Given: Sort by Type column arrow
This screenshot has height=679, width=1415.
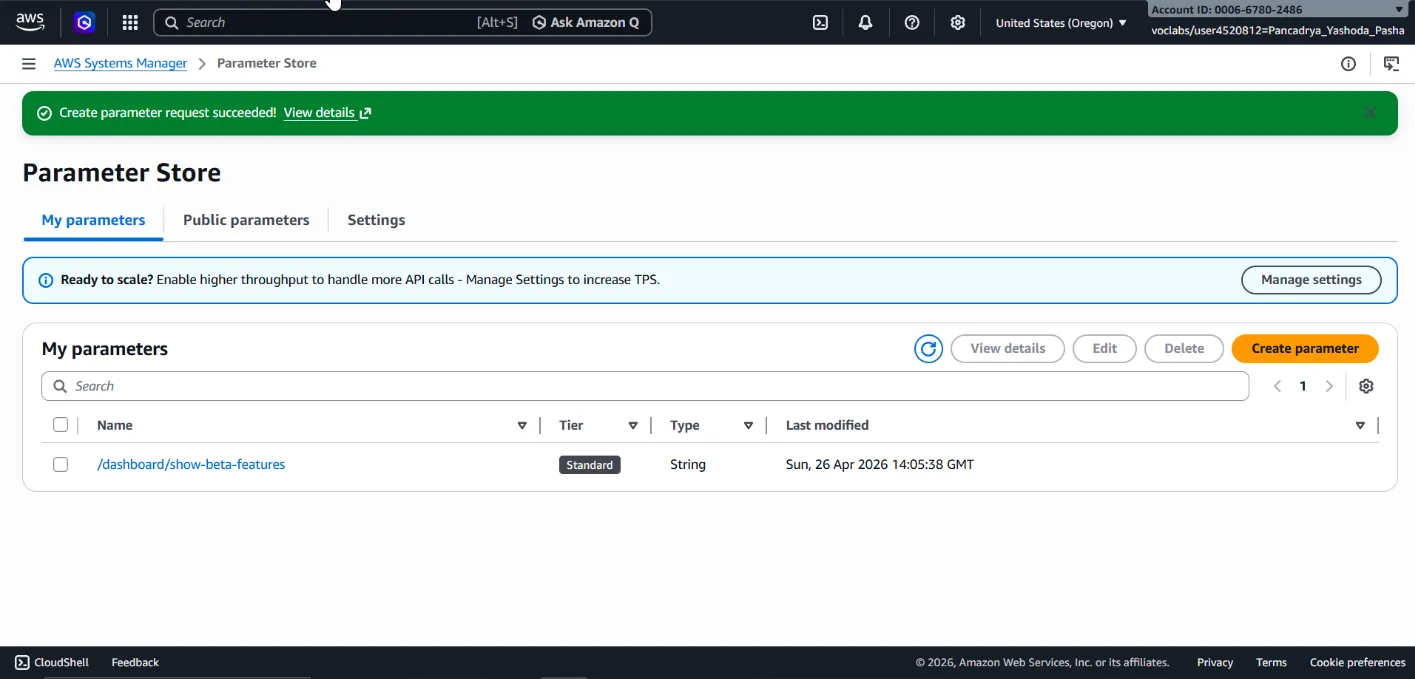Looking at the screenshot, I should tap(748, 426).
